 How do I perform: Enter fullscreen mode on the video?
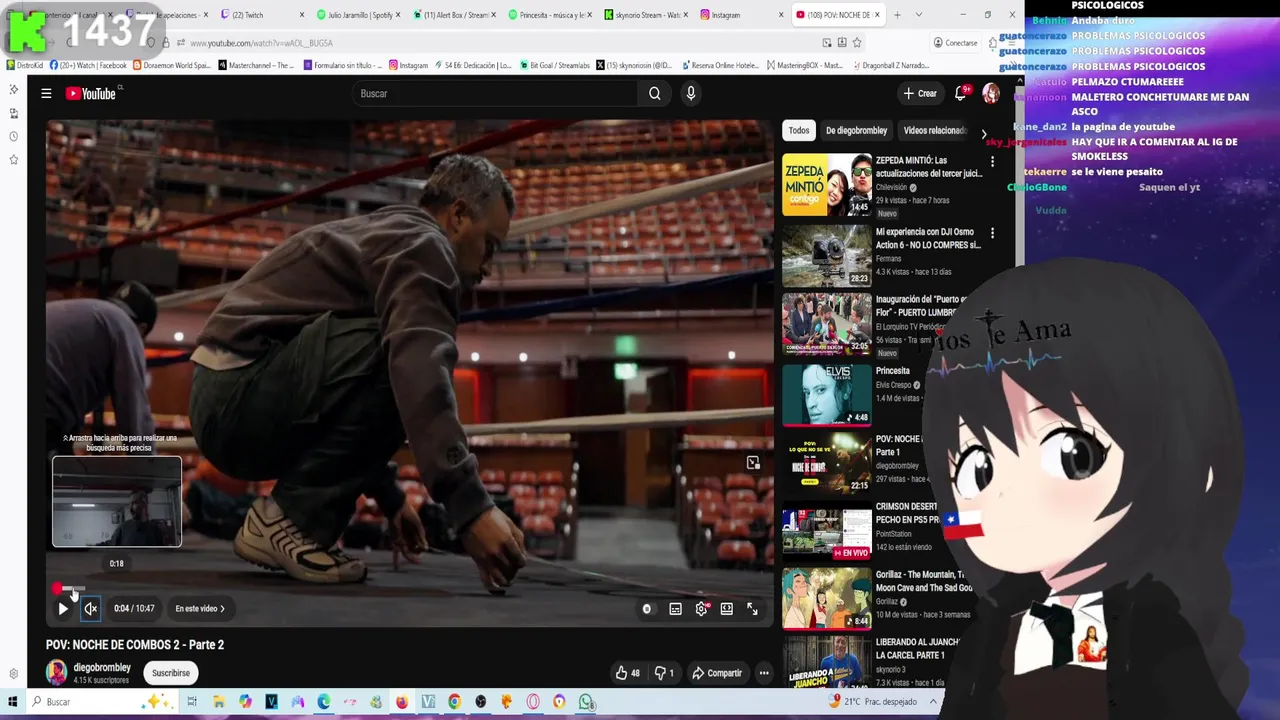(x=752, y=609)
